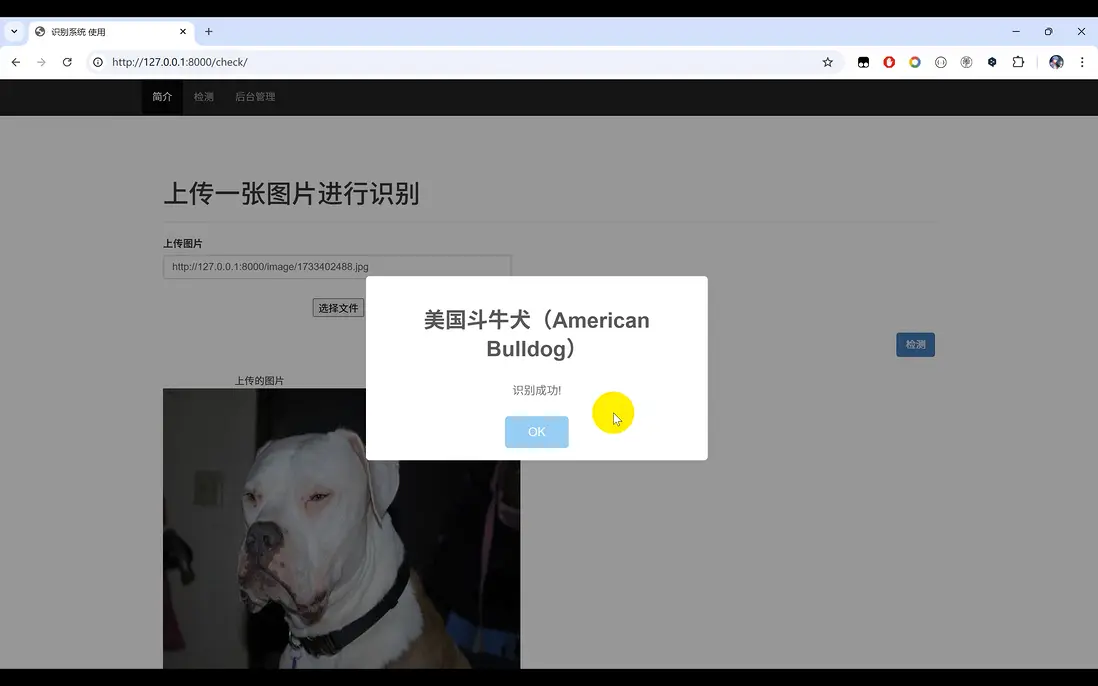Viewport: 1098px width, 686px height.
Task: Bookmark this page with the star icon
Action: pos(828,62)
